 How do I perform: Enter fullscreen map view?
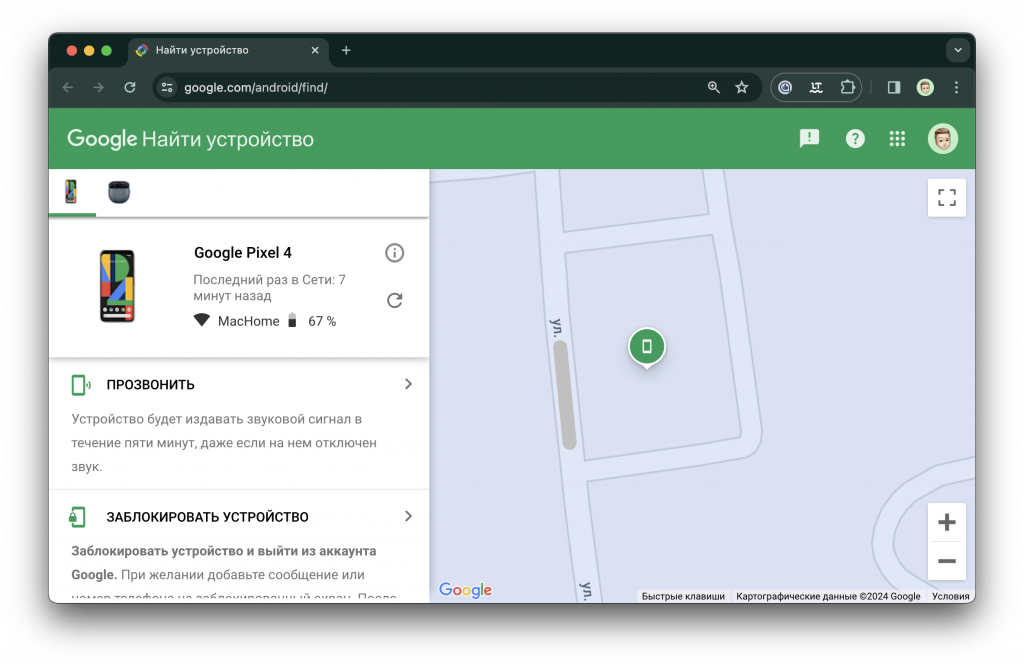tap(946, 197)
